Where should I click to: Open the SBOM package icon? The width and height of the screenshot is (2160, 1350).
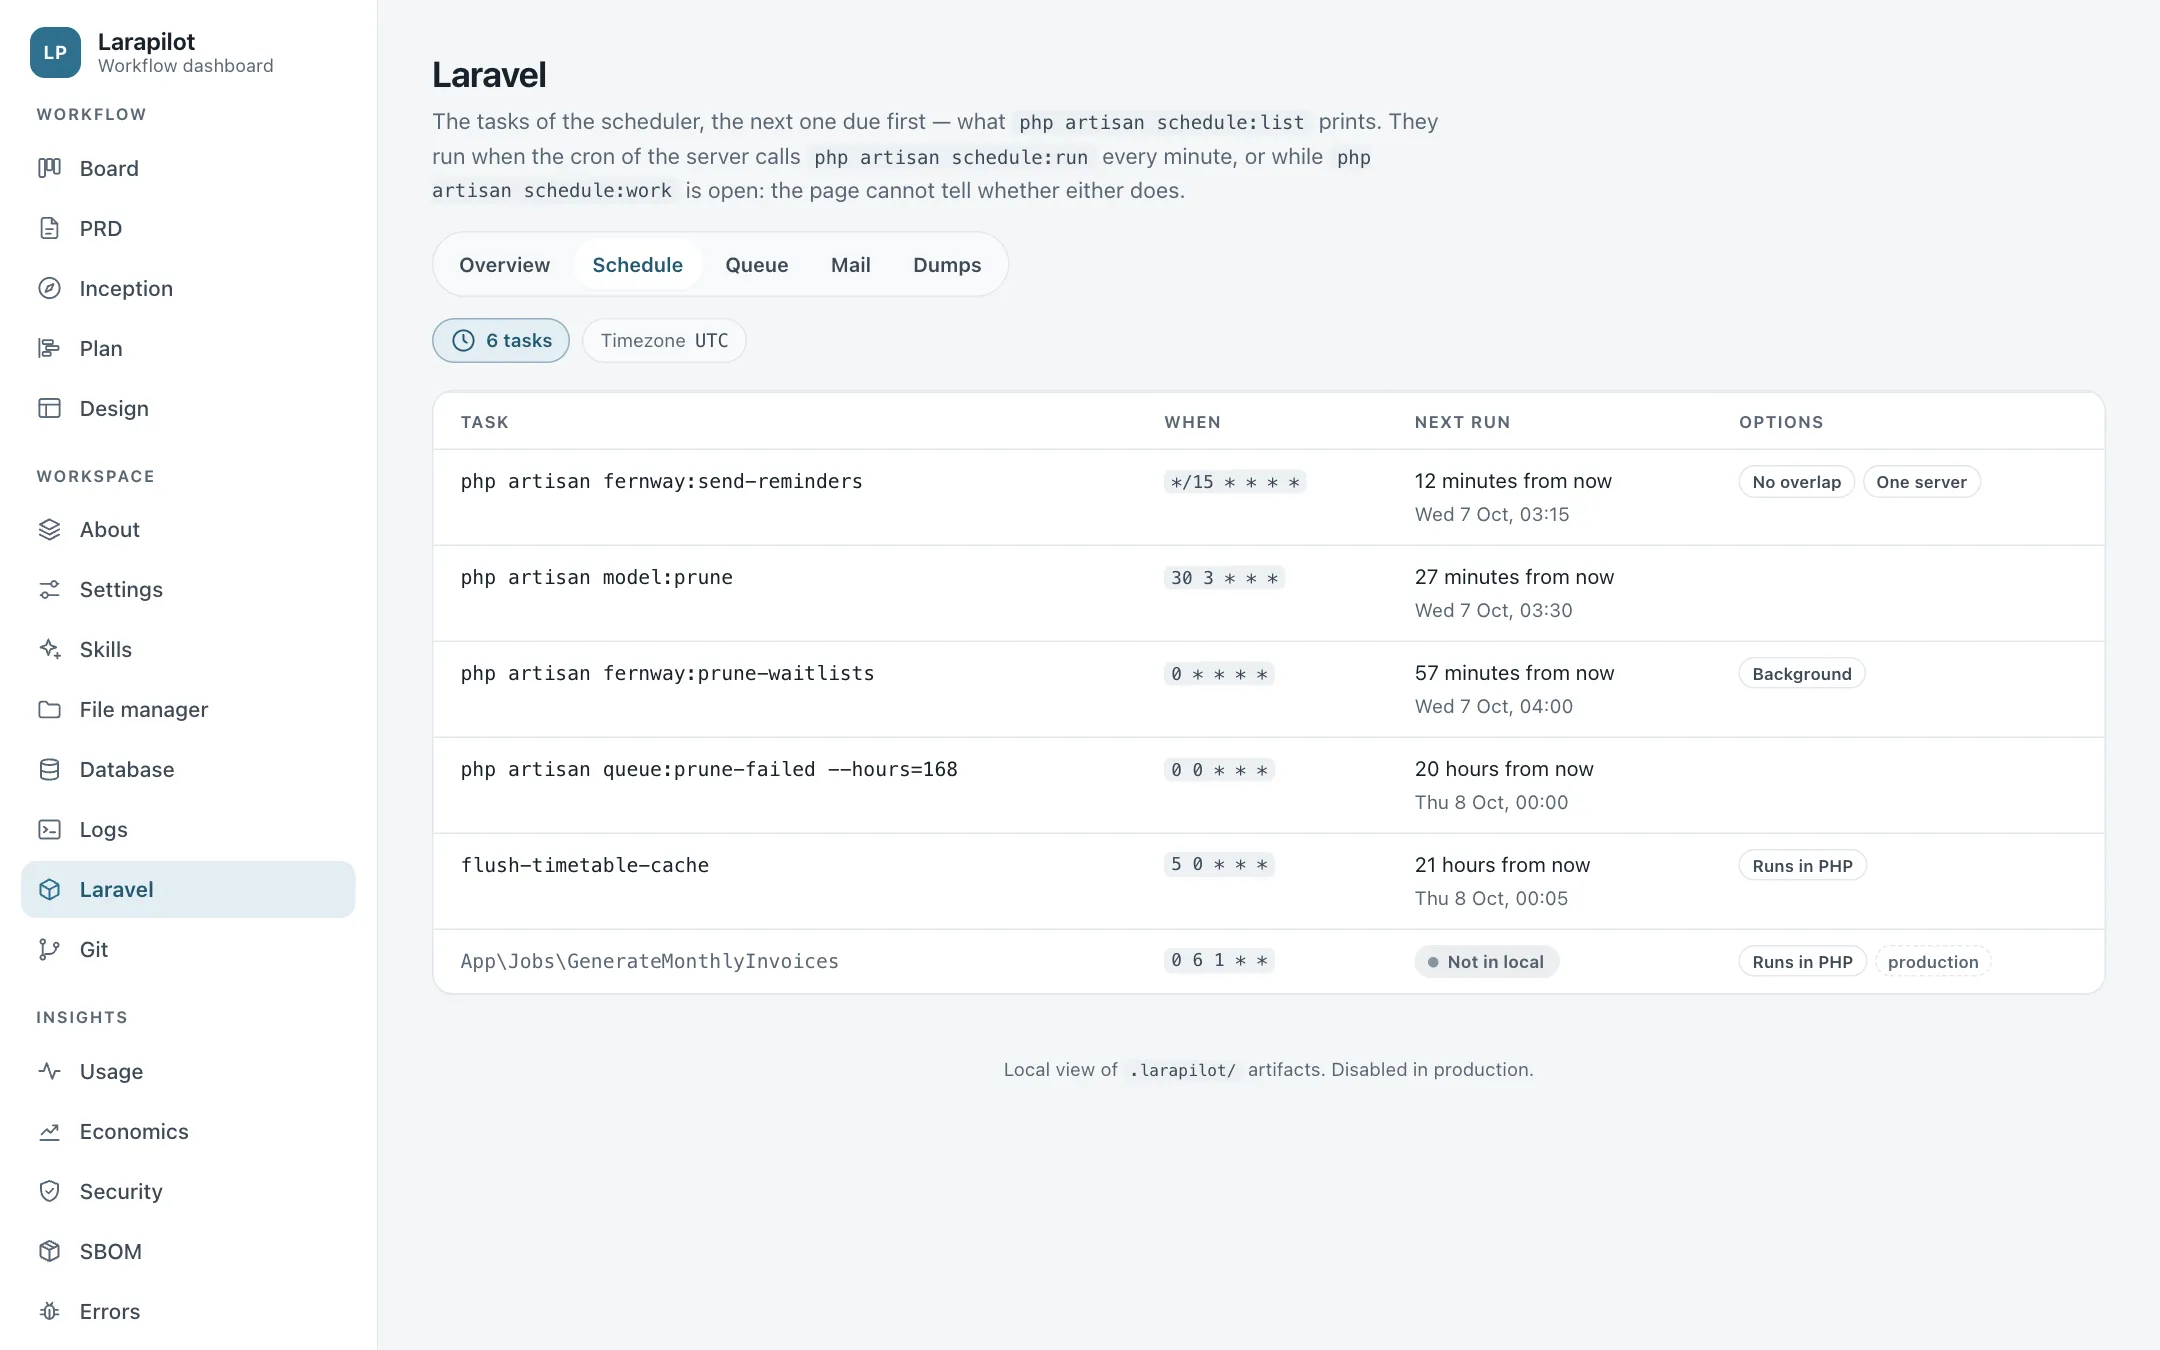pyautogui.click(x=49, y=1251)
